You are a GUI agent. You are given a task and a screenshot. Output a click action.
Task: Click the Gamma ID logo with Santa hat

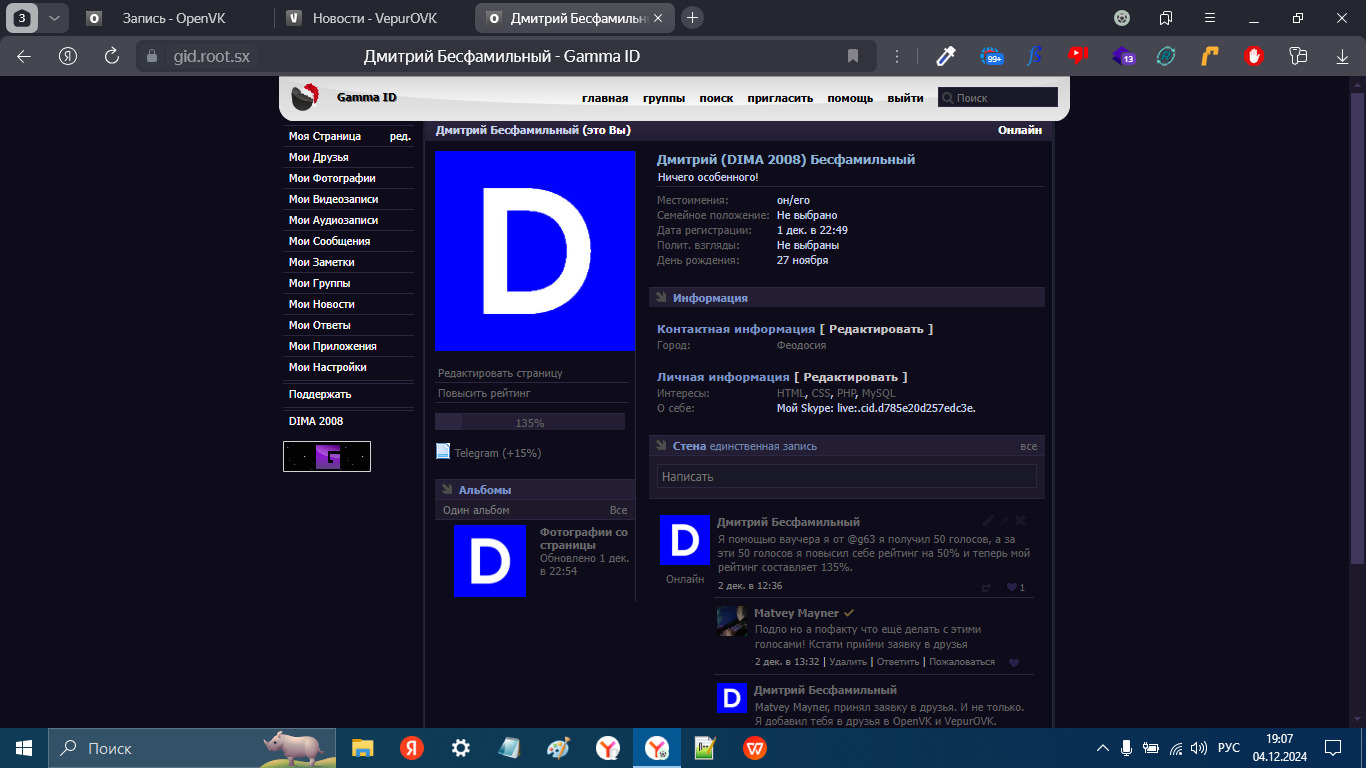click(304, 97)
